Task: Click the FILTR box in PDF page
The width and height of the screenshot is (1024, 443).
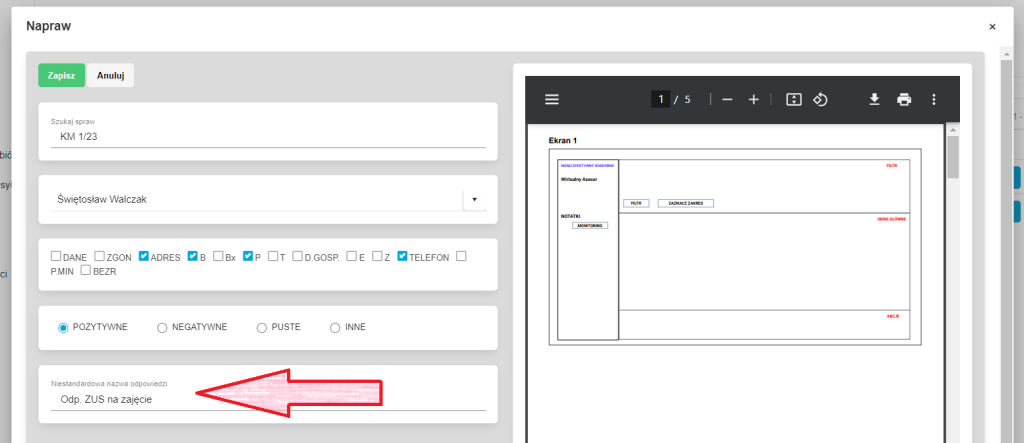Action: 636,203
